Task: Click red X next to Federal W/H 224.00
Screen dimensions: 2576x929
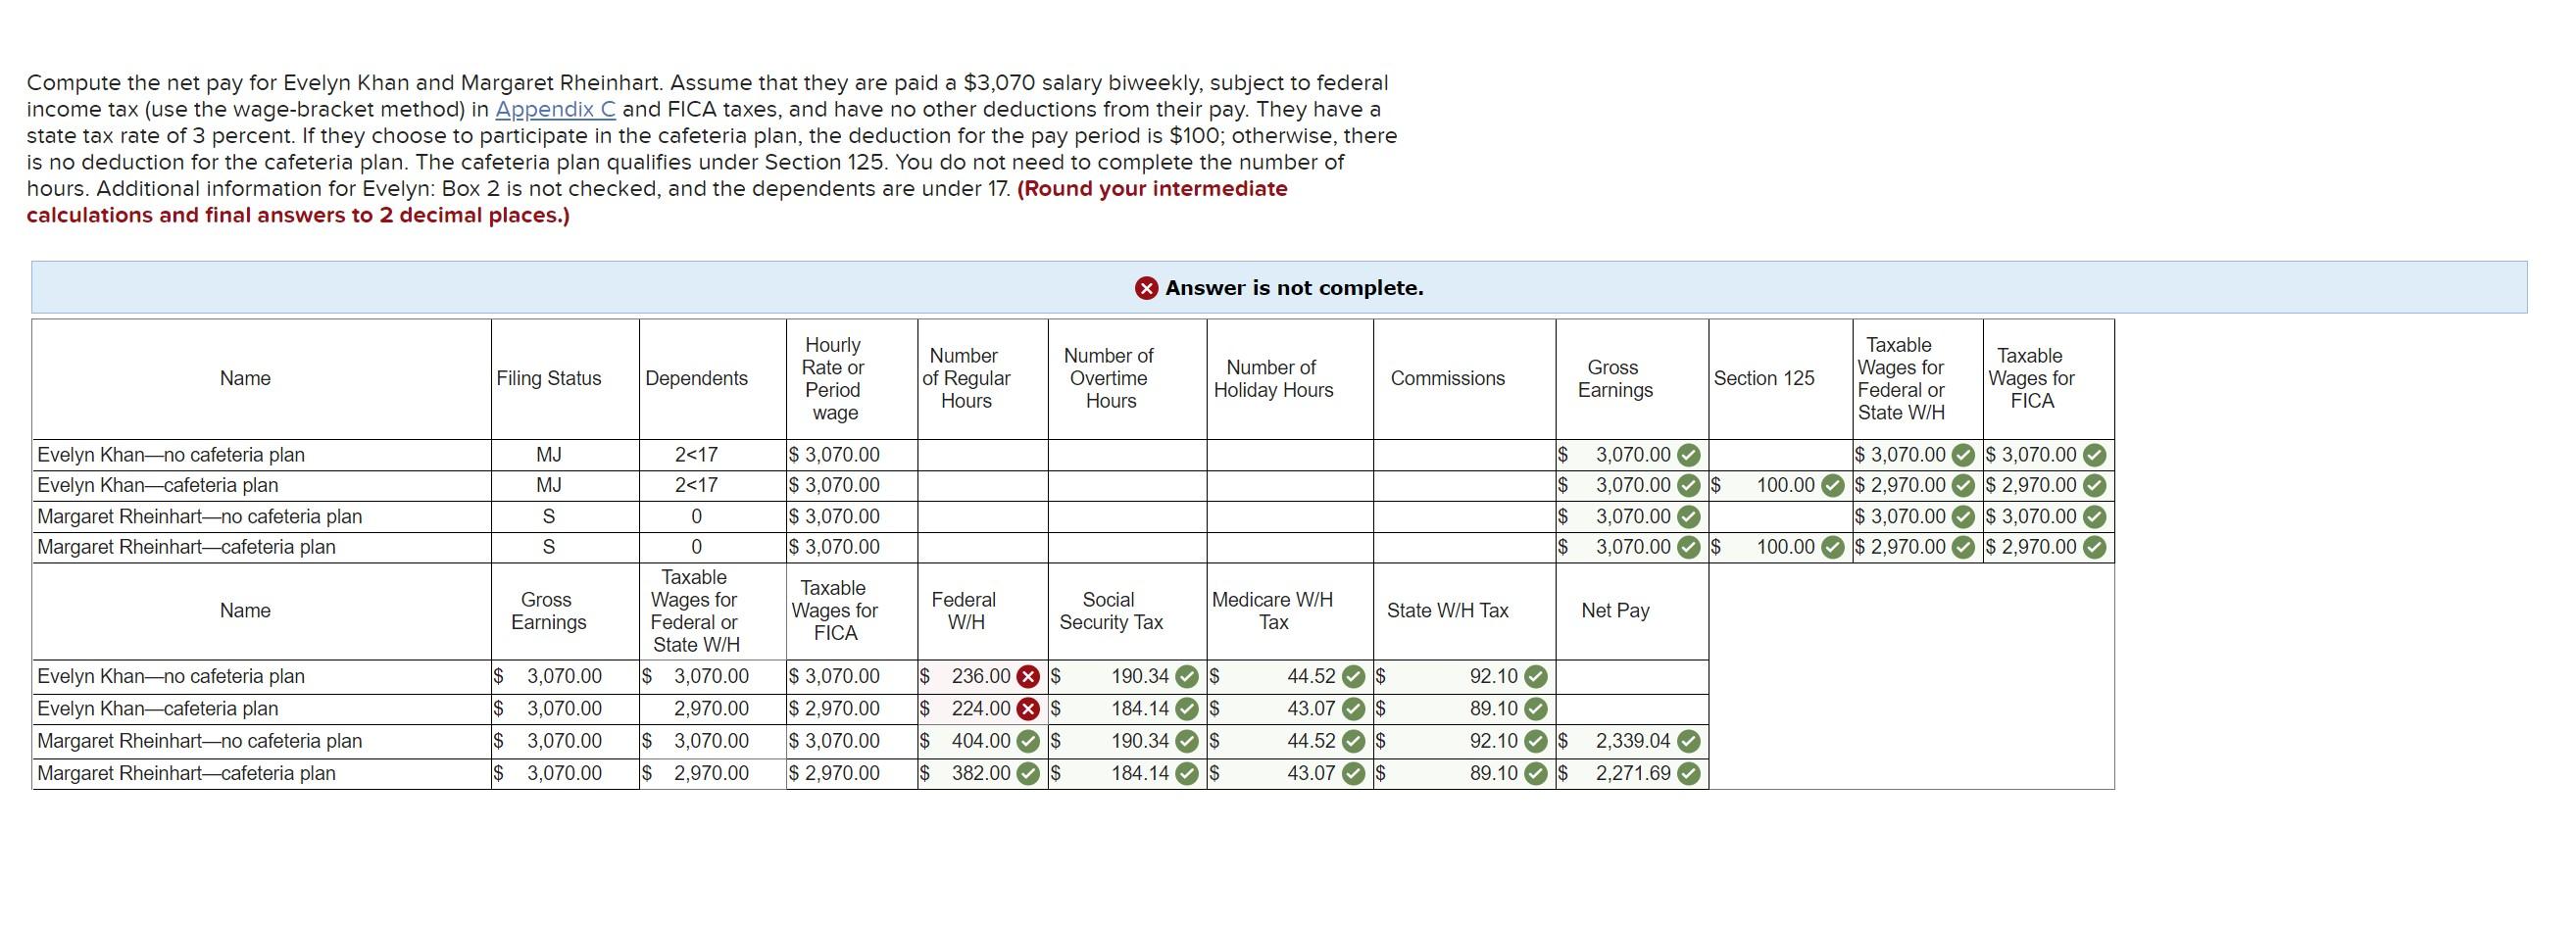Action: (1027, 709)
